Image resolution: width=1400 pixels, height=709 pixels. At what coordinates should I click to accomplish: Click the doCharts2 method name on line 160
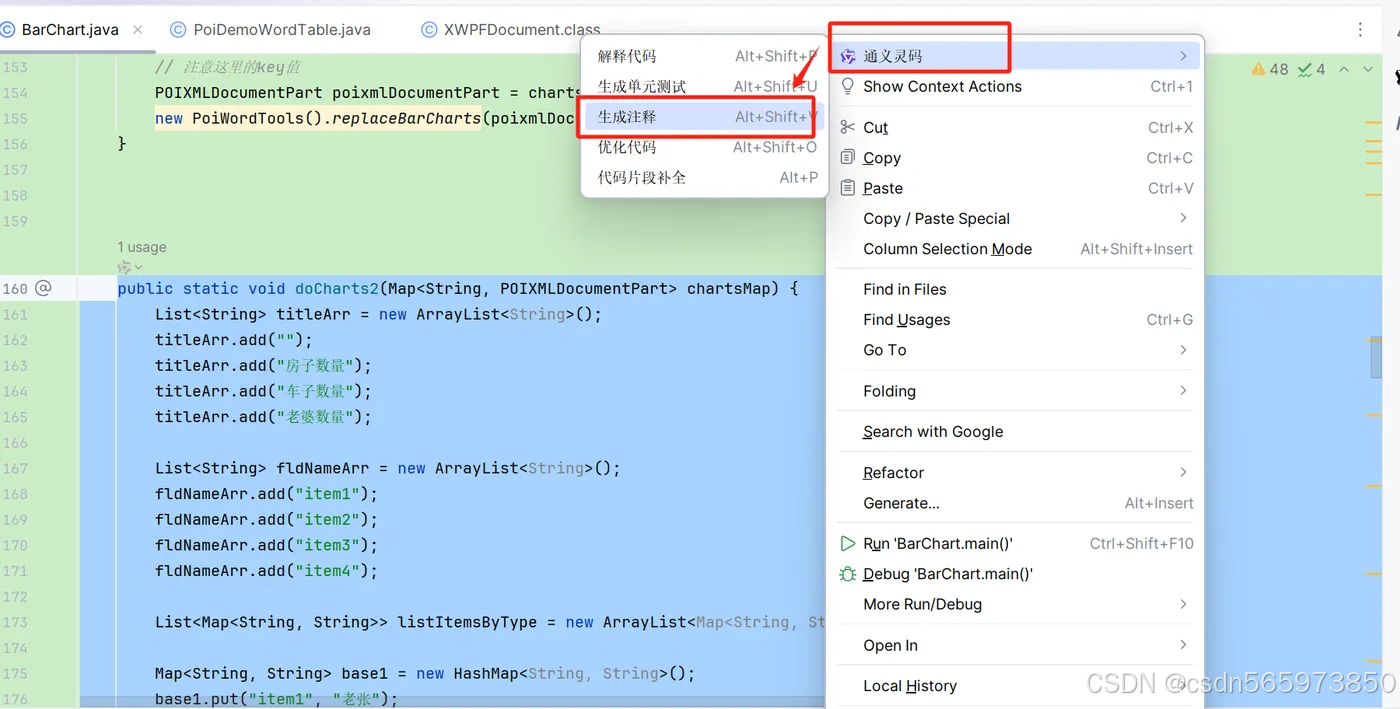point(337,289)
